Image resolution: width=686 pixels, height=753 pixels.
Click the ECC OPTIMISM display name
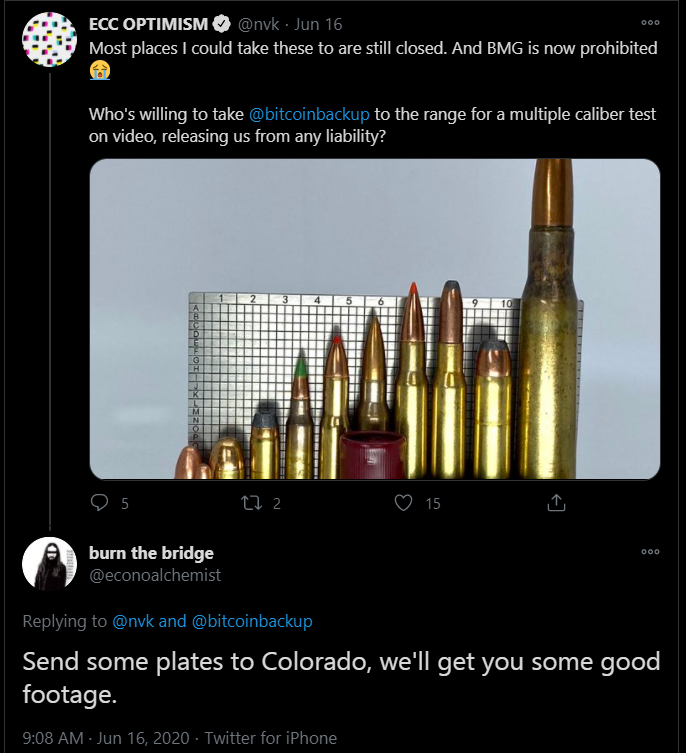[x=150, y=24]
